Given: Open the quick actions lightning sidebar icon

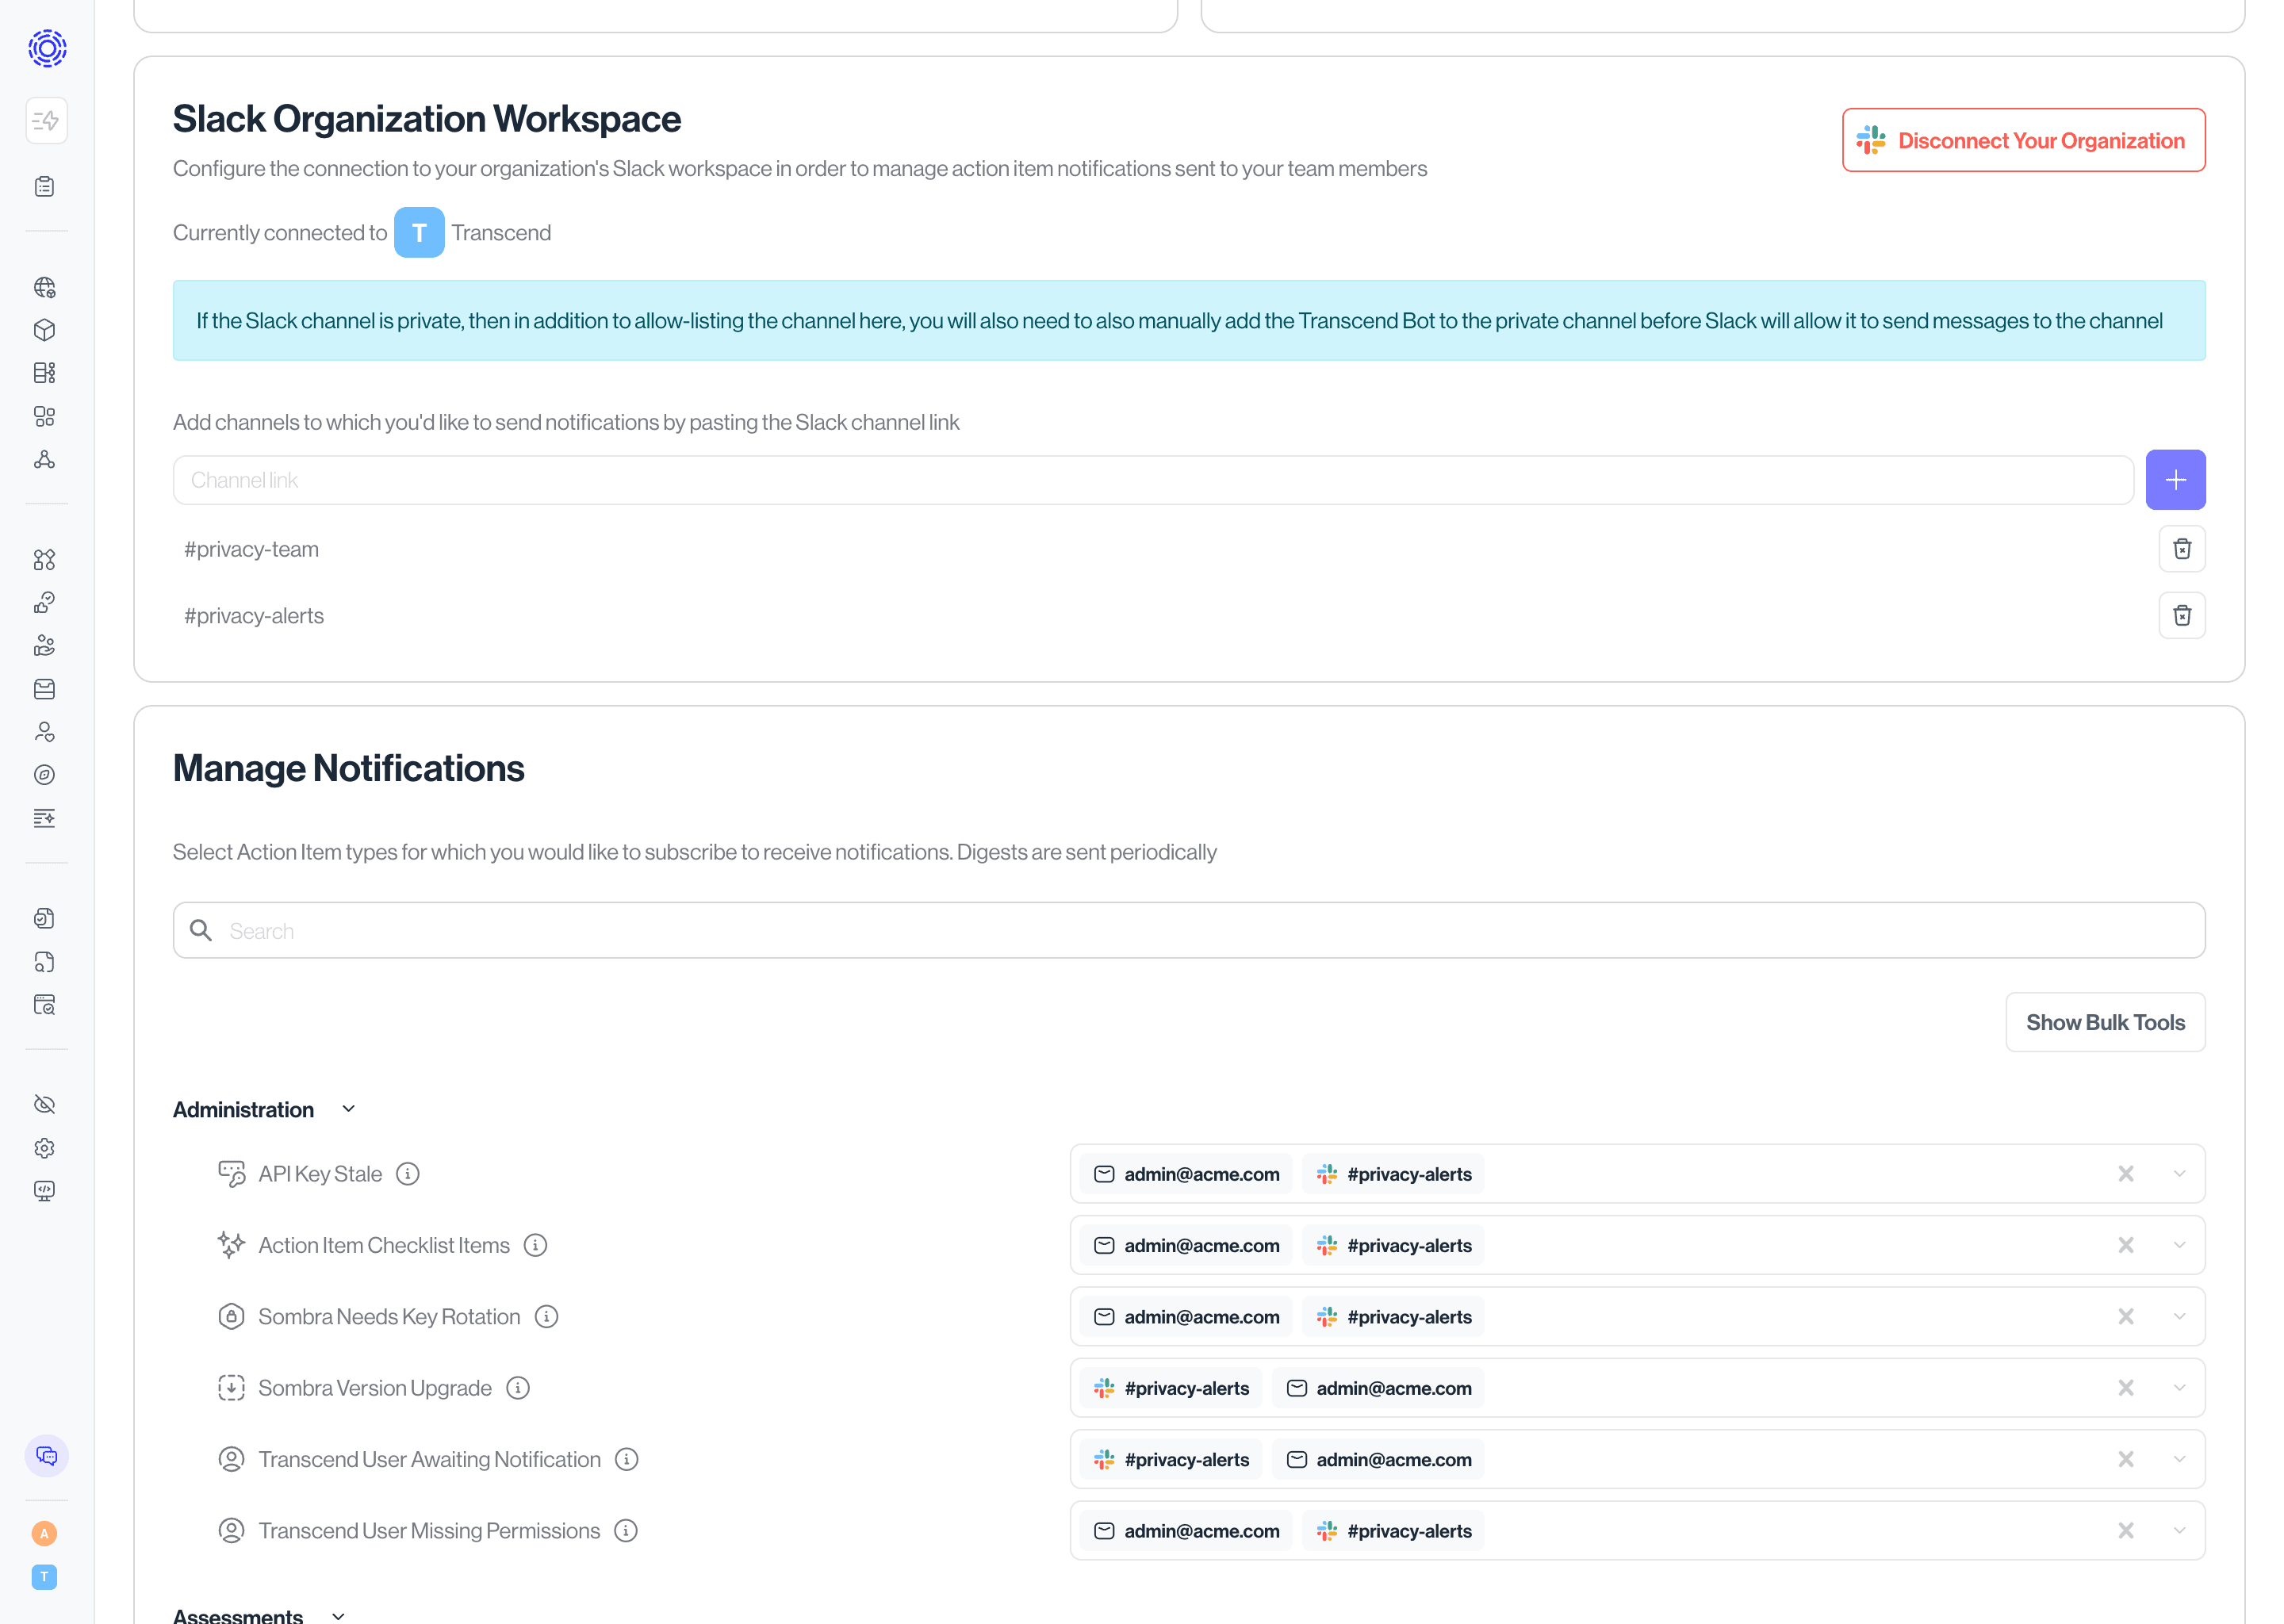Looking at the screenshot, I should tap(46, 121).
